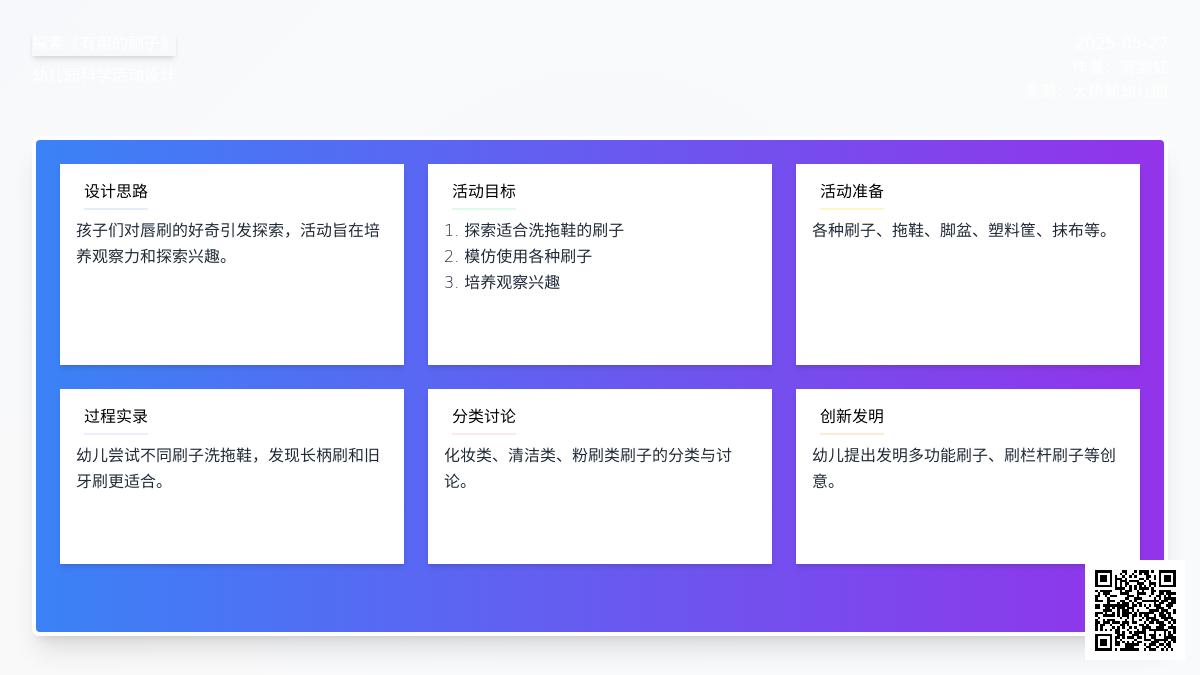Screen dimensions: 1200x675
Task: Click the highlighted title box in the header
Action: click(104, 44)
